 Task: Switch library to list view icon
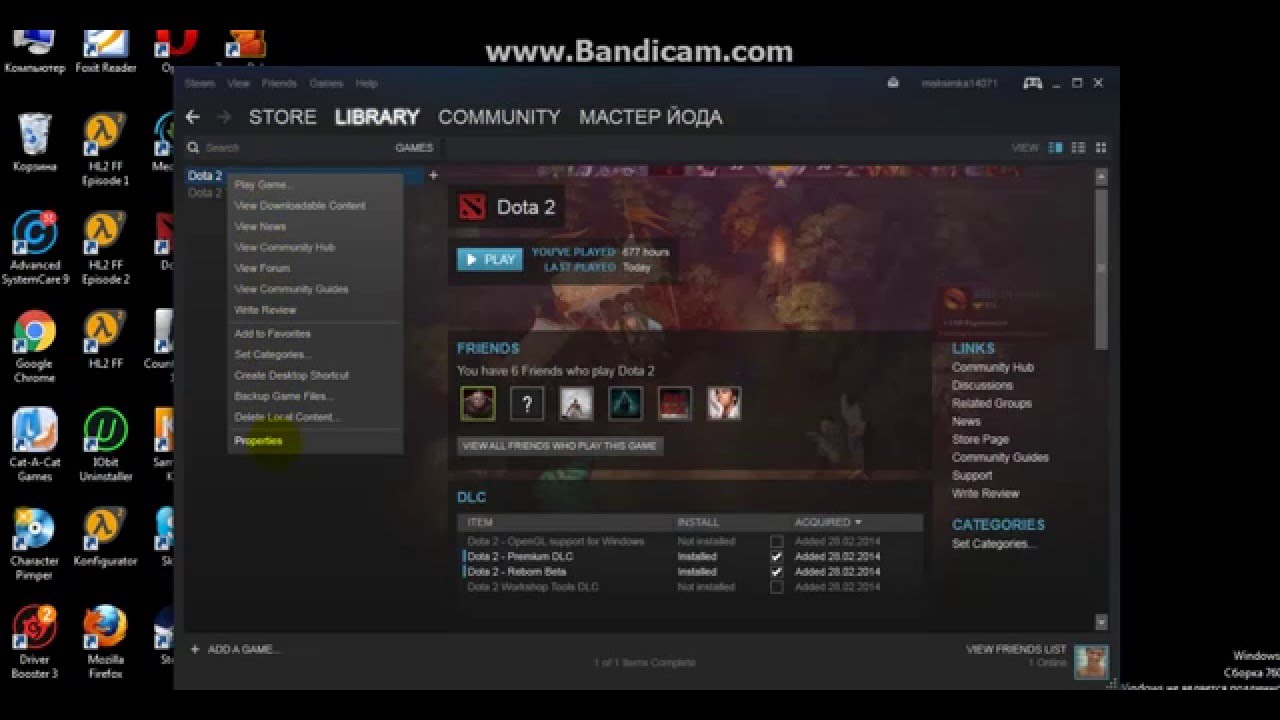(x=1078, y=148)
